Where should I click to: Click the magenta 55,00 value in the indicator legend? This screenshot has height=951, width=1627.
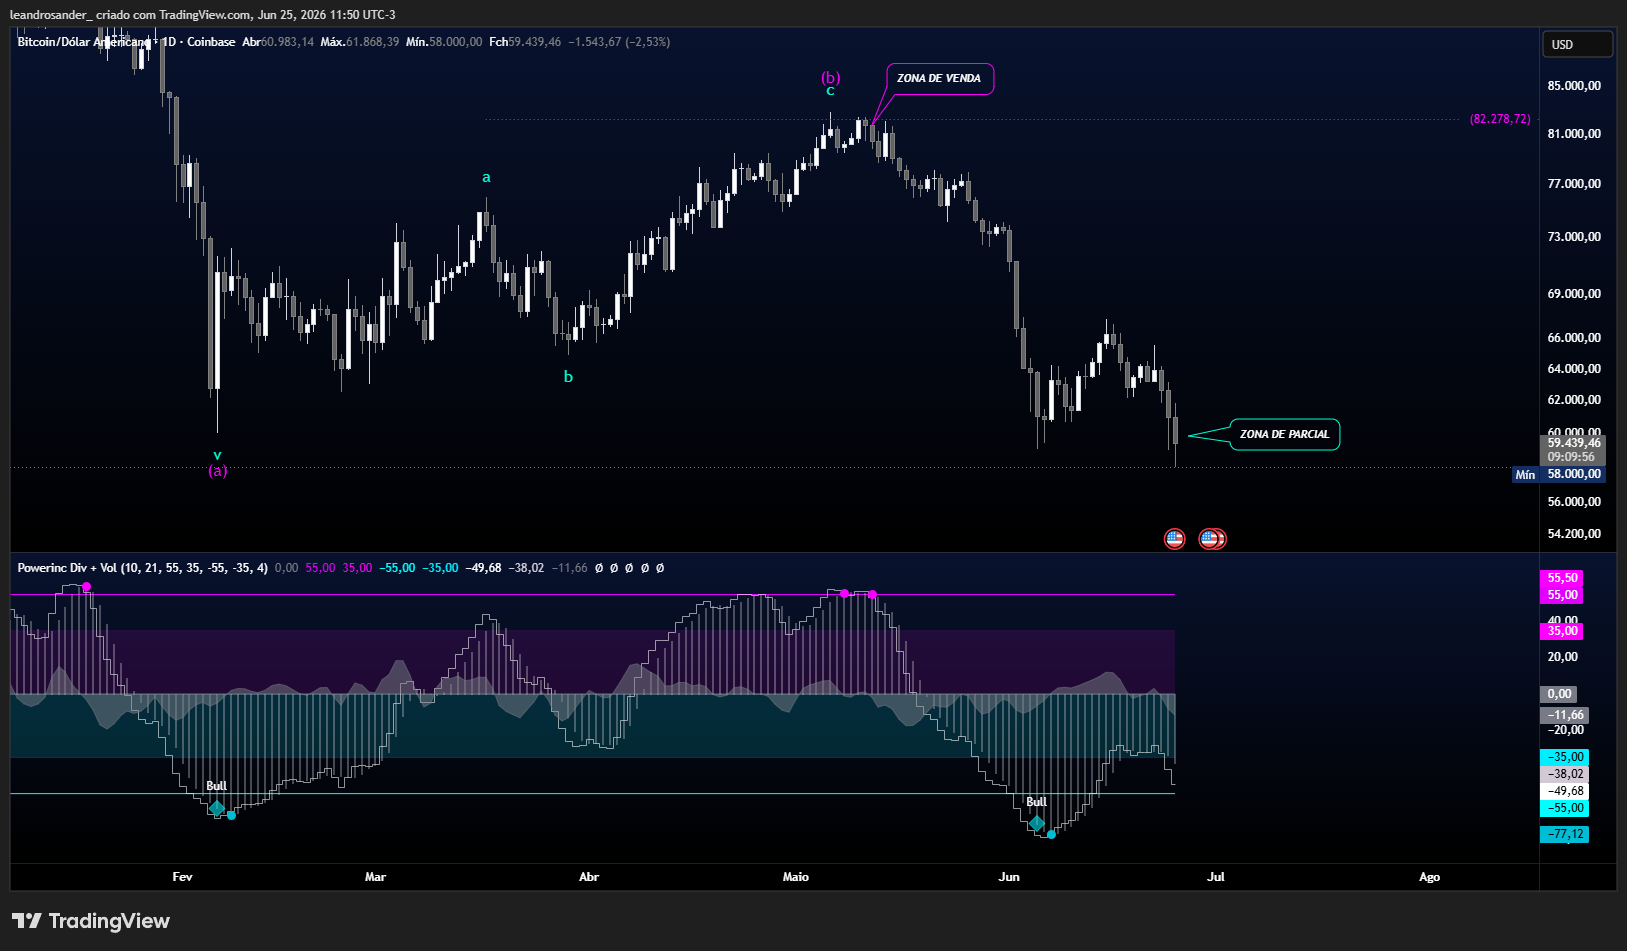[320, 568]
